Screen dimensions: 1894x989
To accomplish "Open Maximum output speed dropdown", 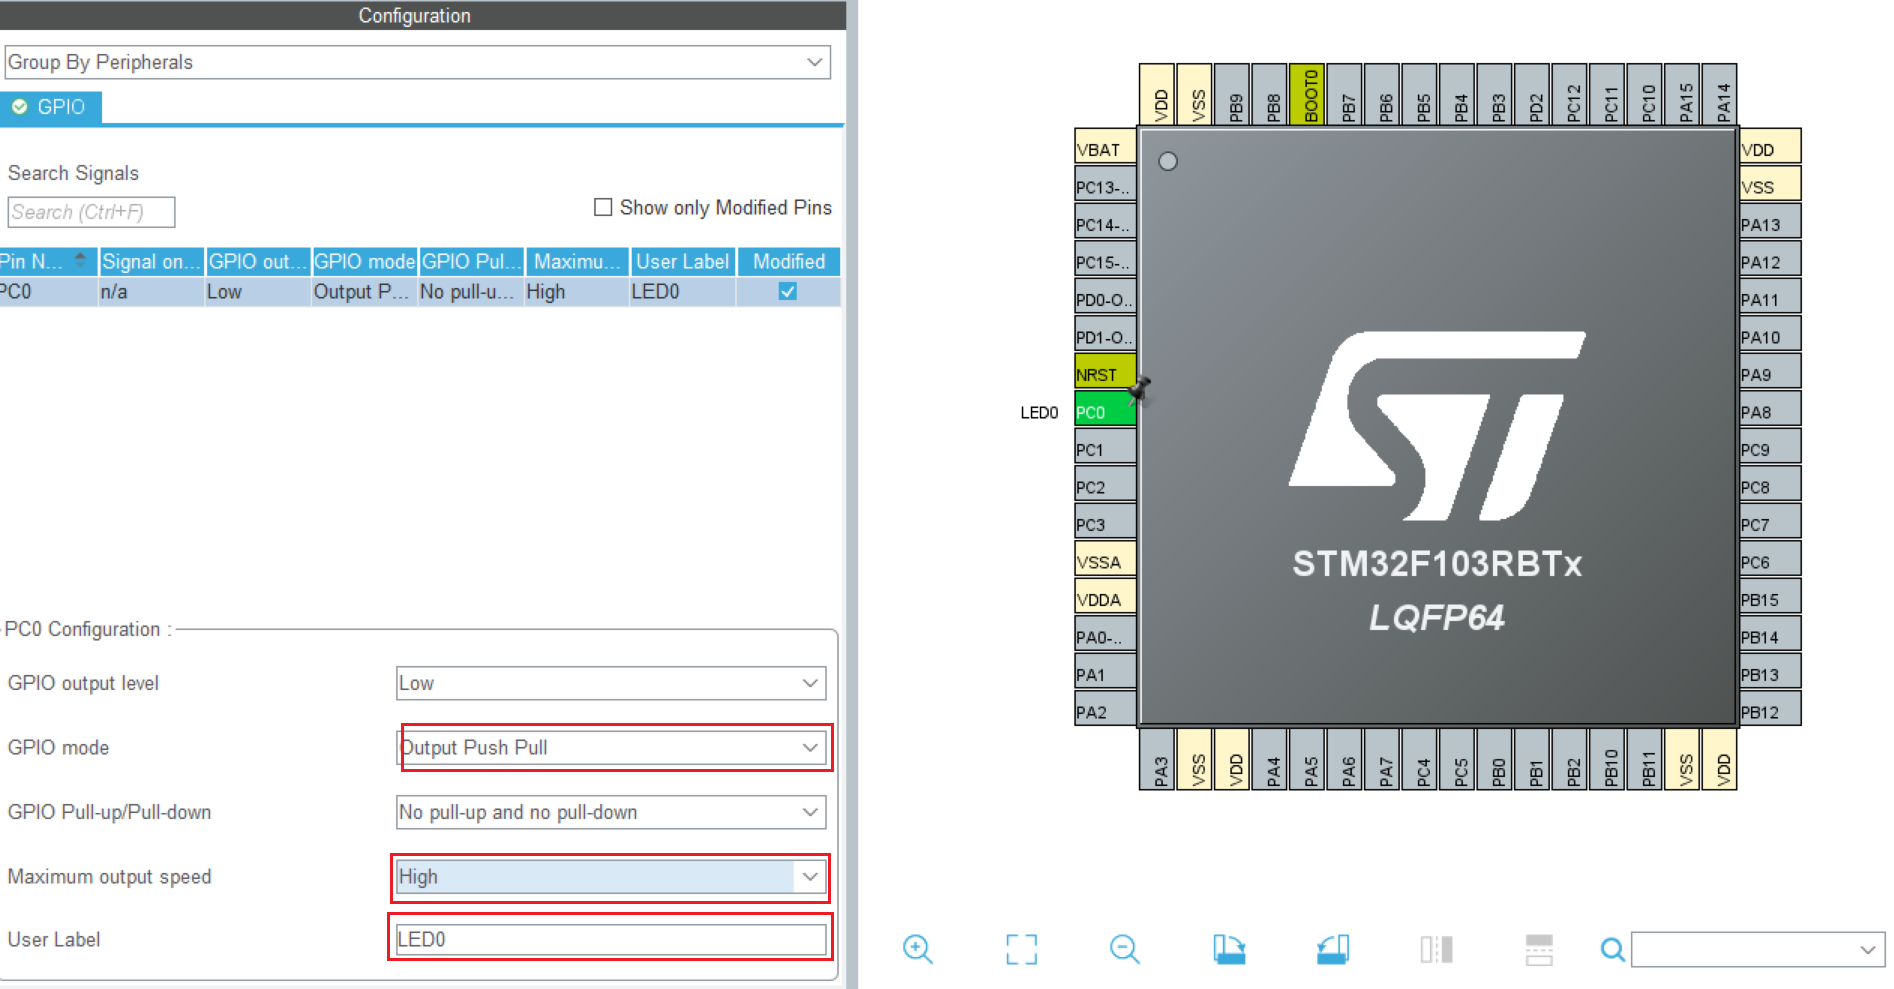I will pos(611,877).
